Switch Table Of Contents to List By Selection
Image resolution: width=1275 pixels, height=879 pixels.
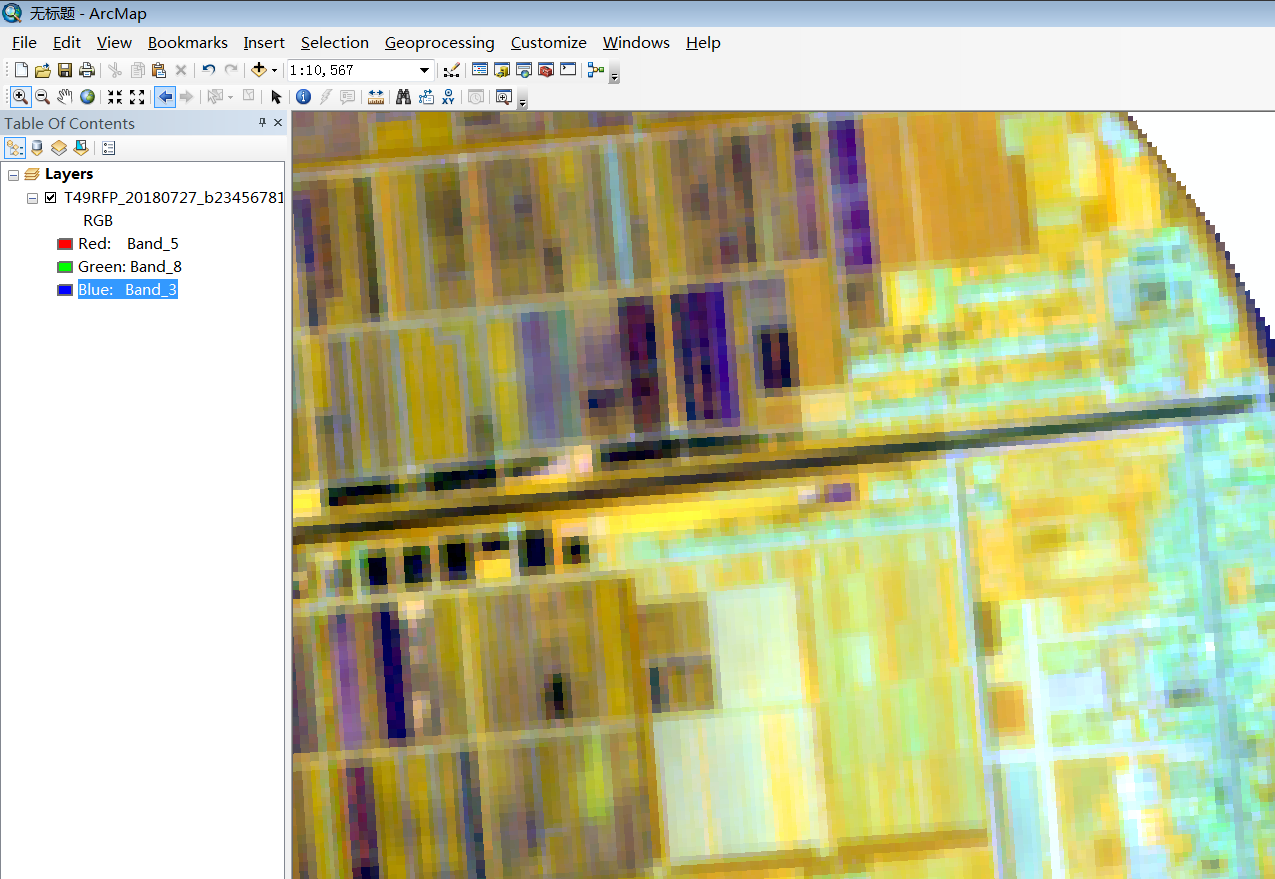pyautogui.click(x=80, y=147)
